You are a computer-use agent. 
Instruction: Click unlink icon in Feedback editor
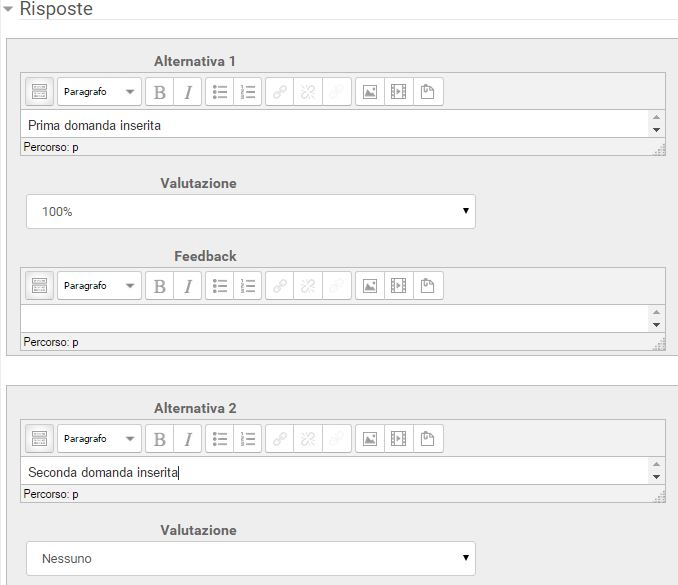click(x=308, y=286)
